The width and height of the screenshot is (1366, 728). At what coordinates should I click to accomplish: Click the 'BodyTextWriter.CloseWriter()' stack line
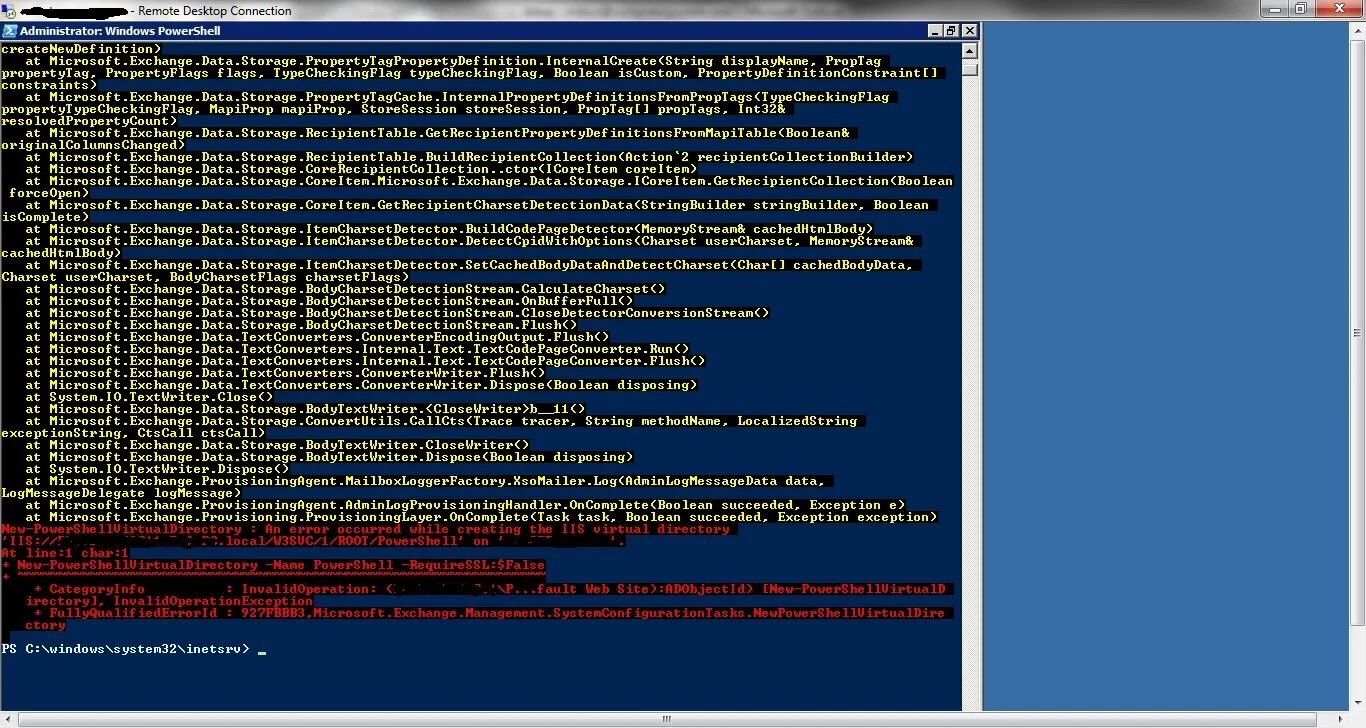coord(277,445)
